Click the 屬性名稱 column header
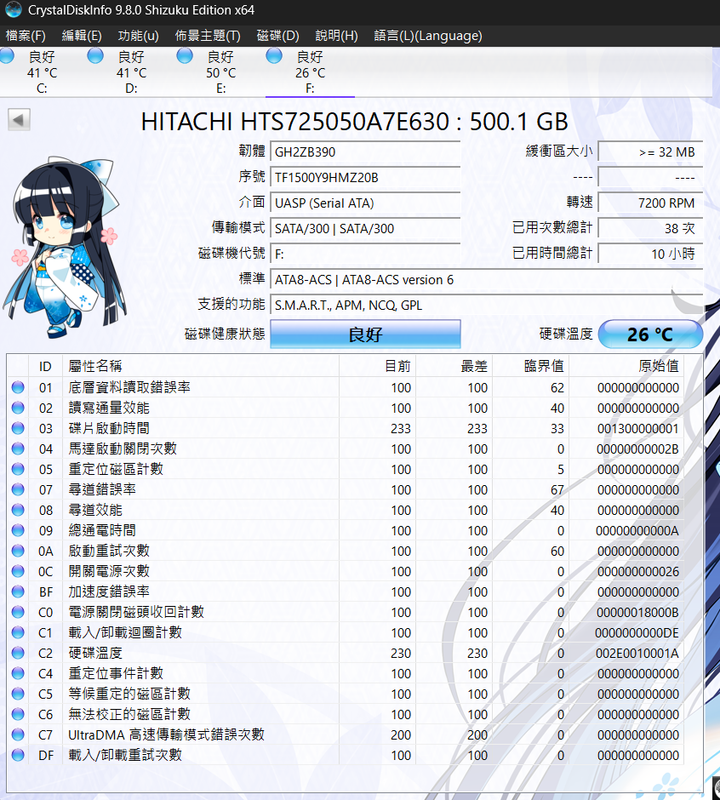This screenshot has height=800, width=720. pyautogui.click(x=201, y=366)
